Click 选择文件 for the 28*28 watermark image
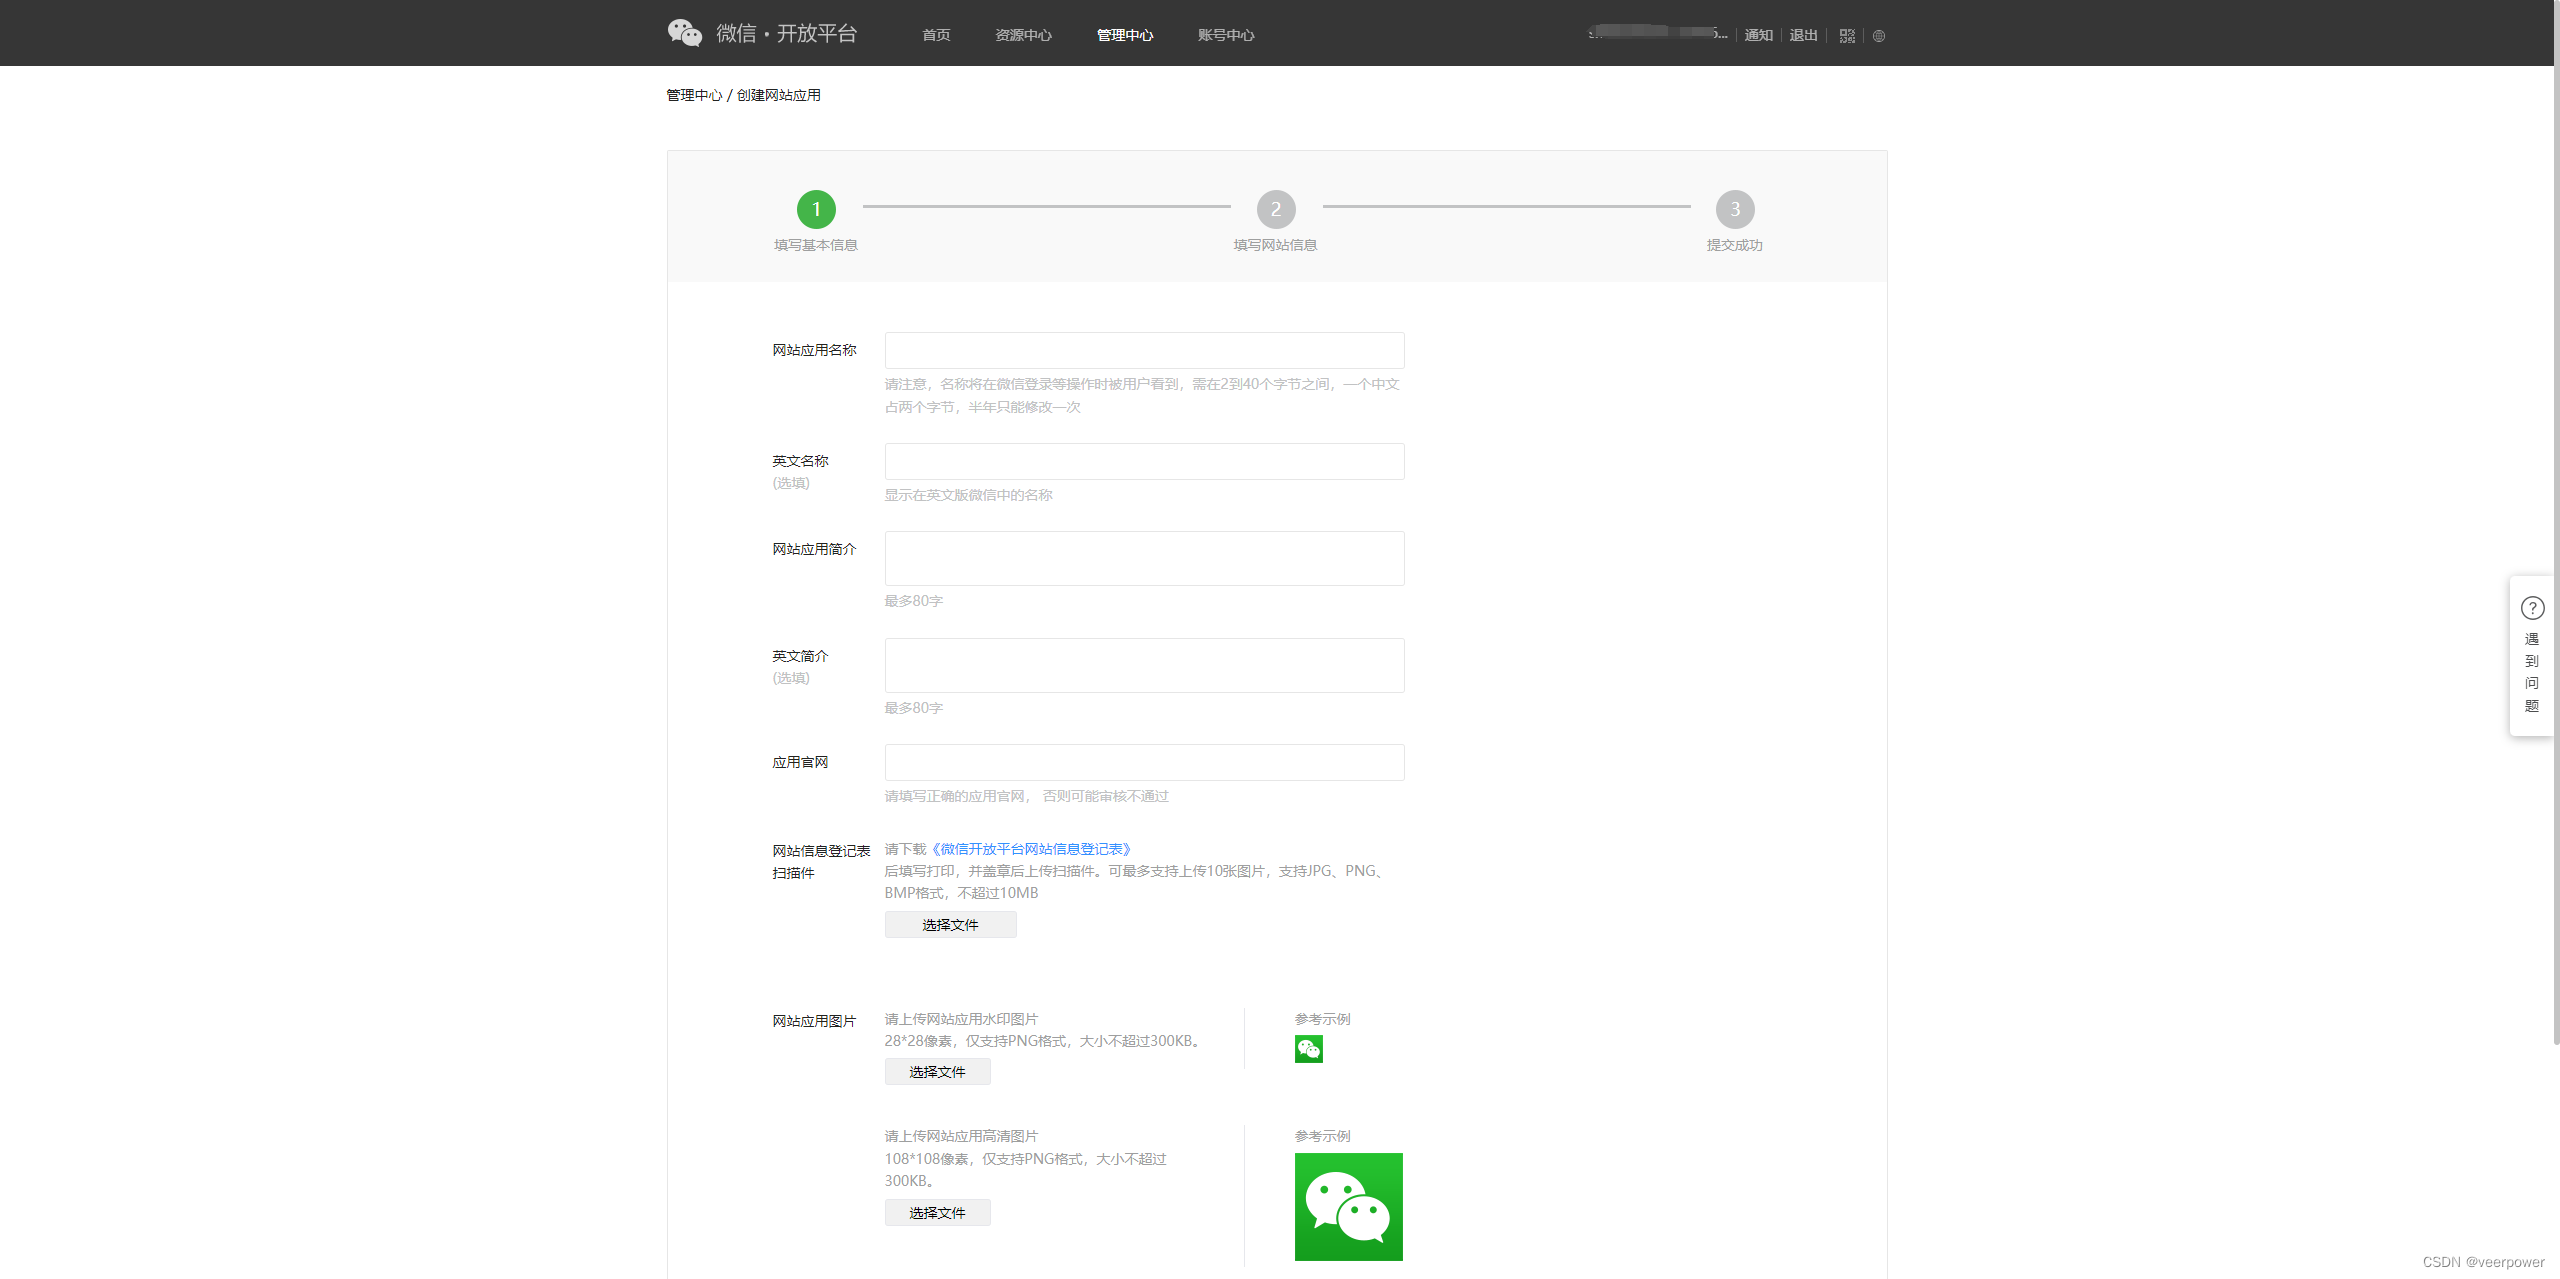2560x1279 pixels. pyautogui.click(x=937, y=1072)
